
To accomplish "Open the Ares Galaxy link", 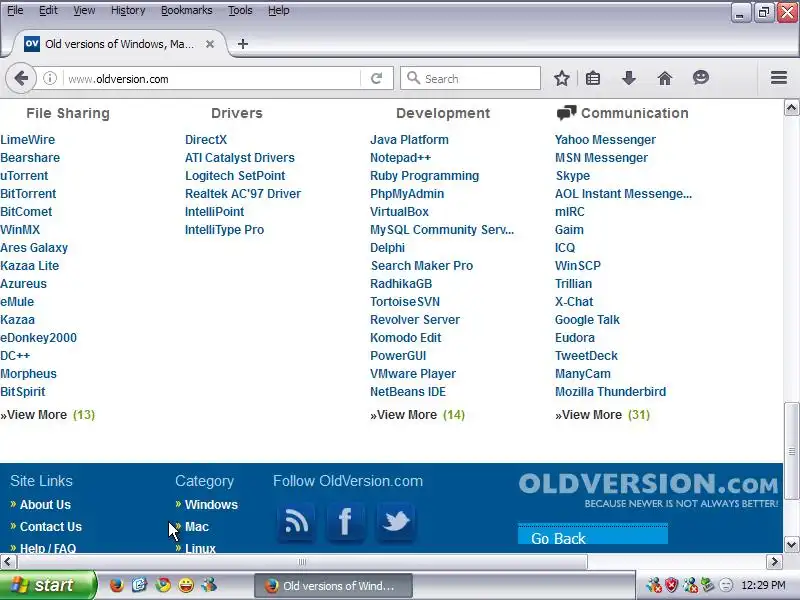I will pos(34,248).
